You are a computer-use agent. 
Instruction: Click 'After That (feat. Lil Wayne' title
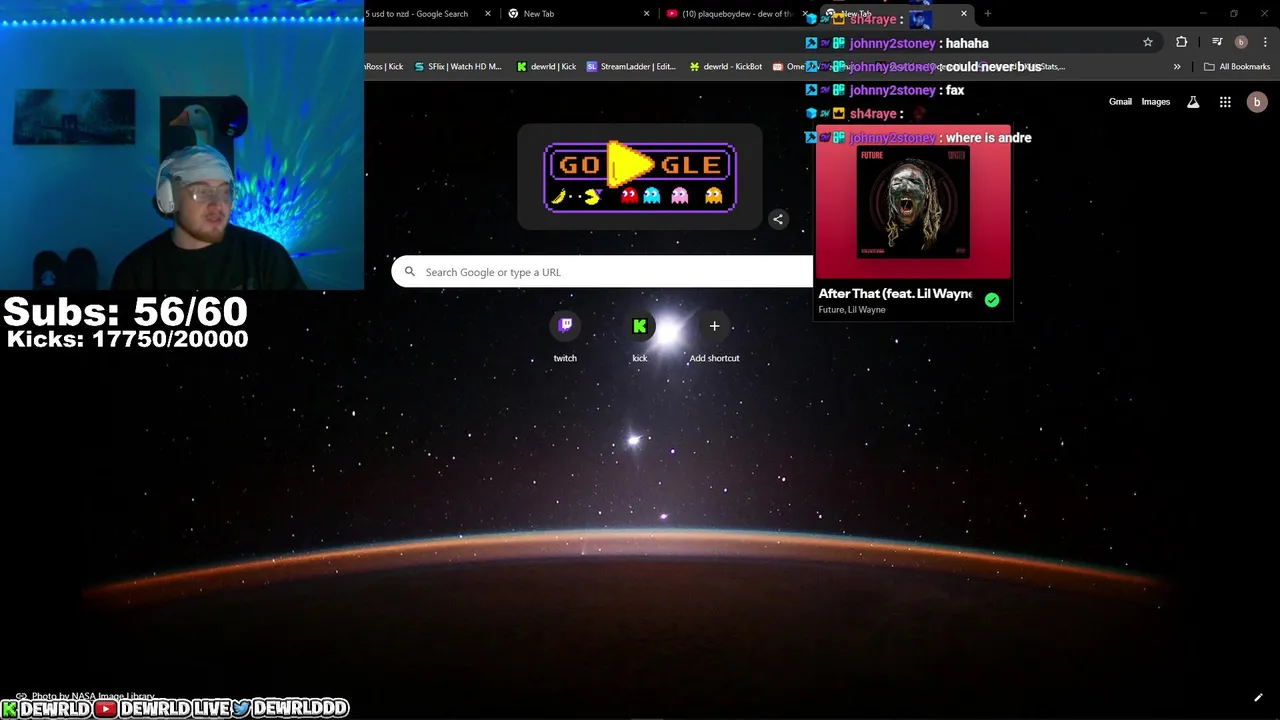895,294
